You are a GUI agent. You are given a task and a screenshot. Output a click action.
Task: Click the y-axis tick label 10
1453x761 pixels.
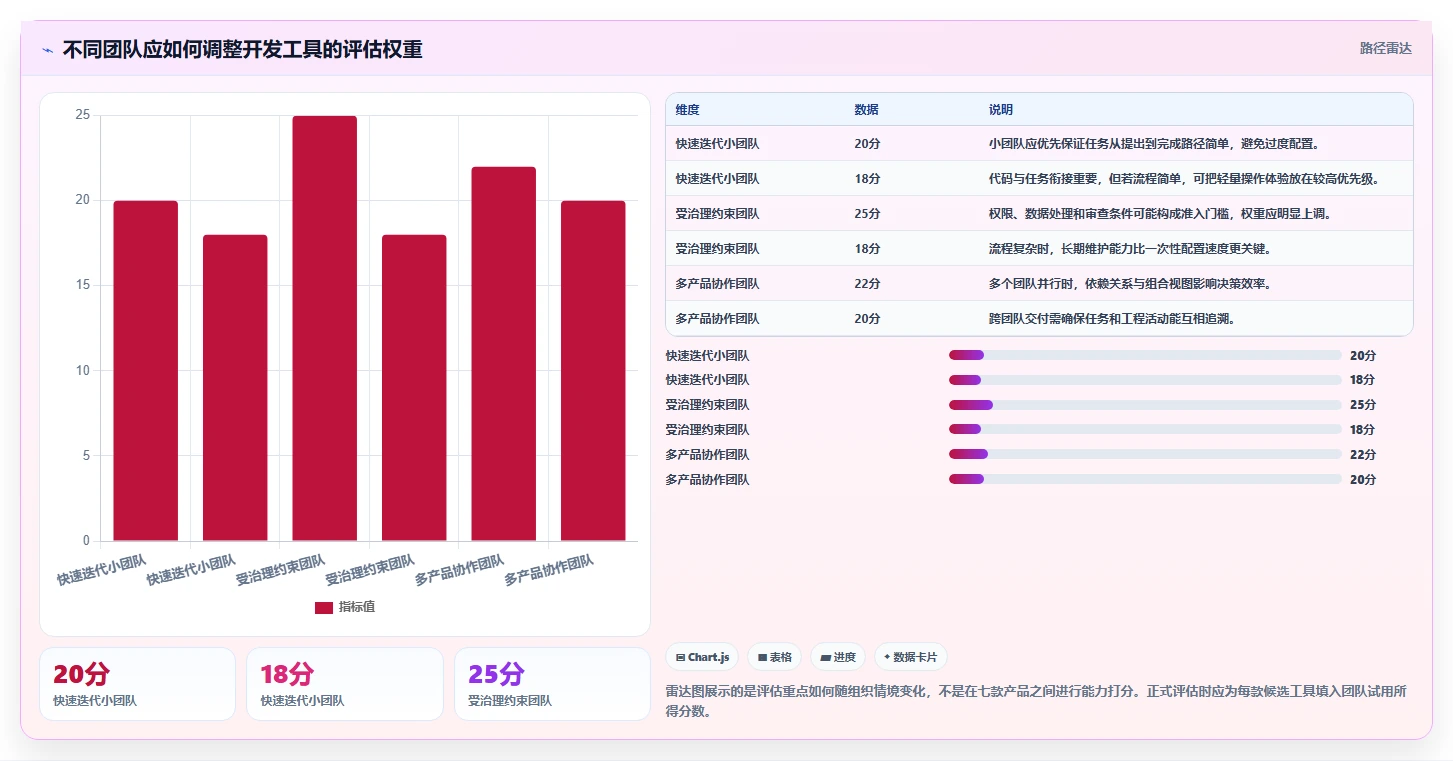pyautogui.click(x=83, y=371)
